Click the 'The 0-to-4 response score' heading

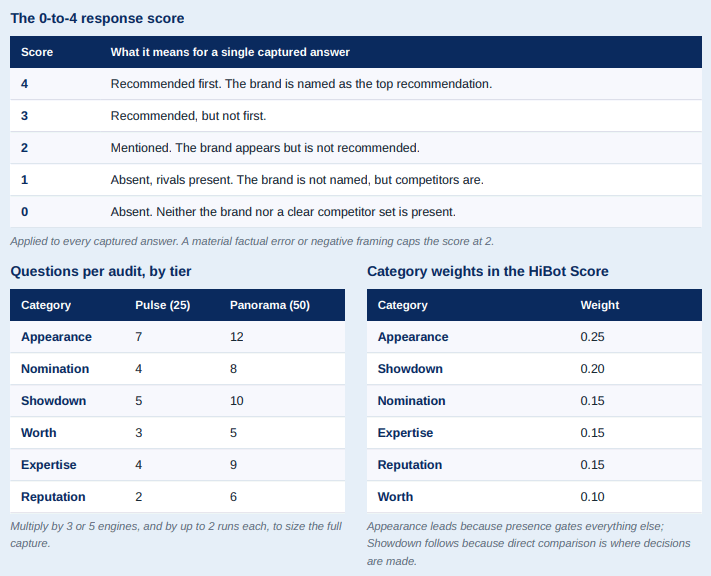(x=97, y=19)
